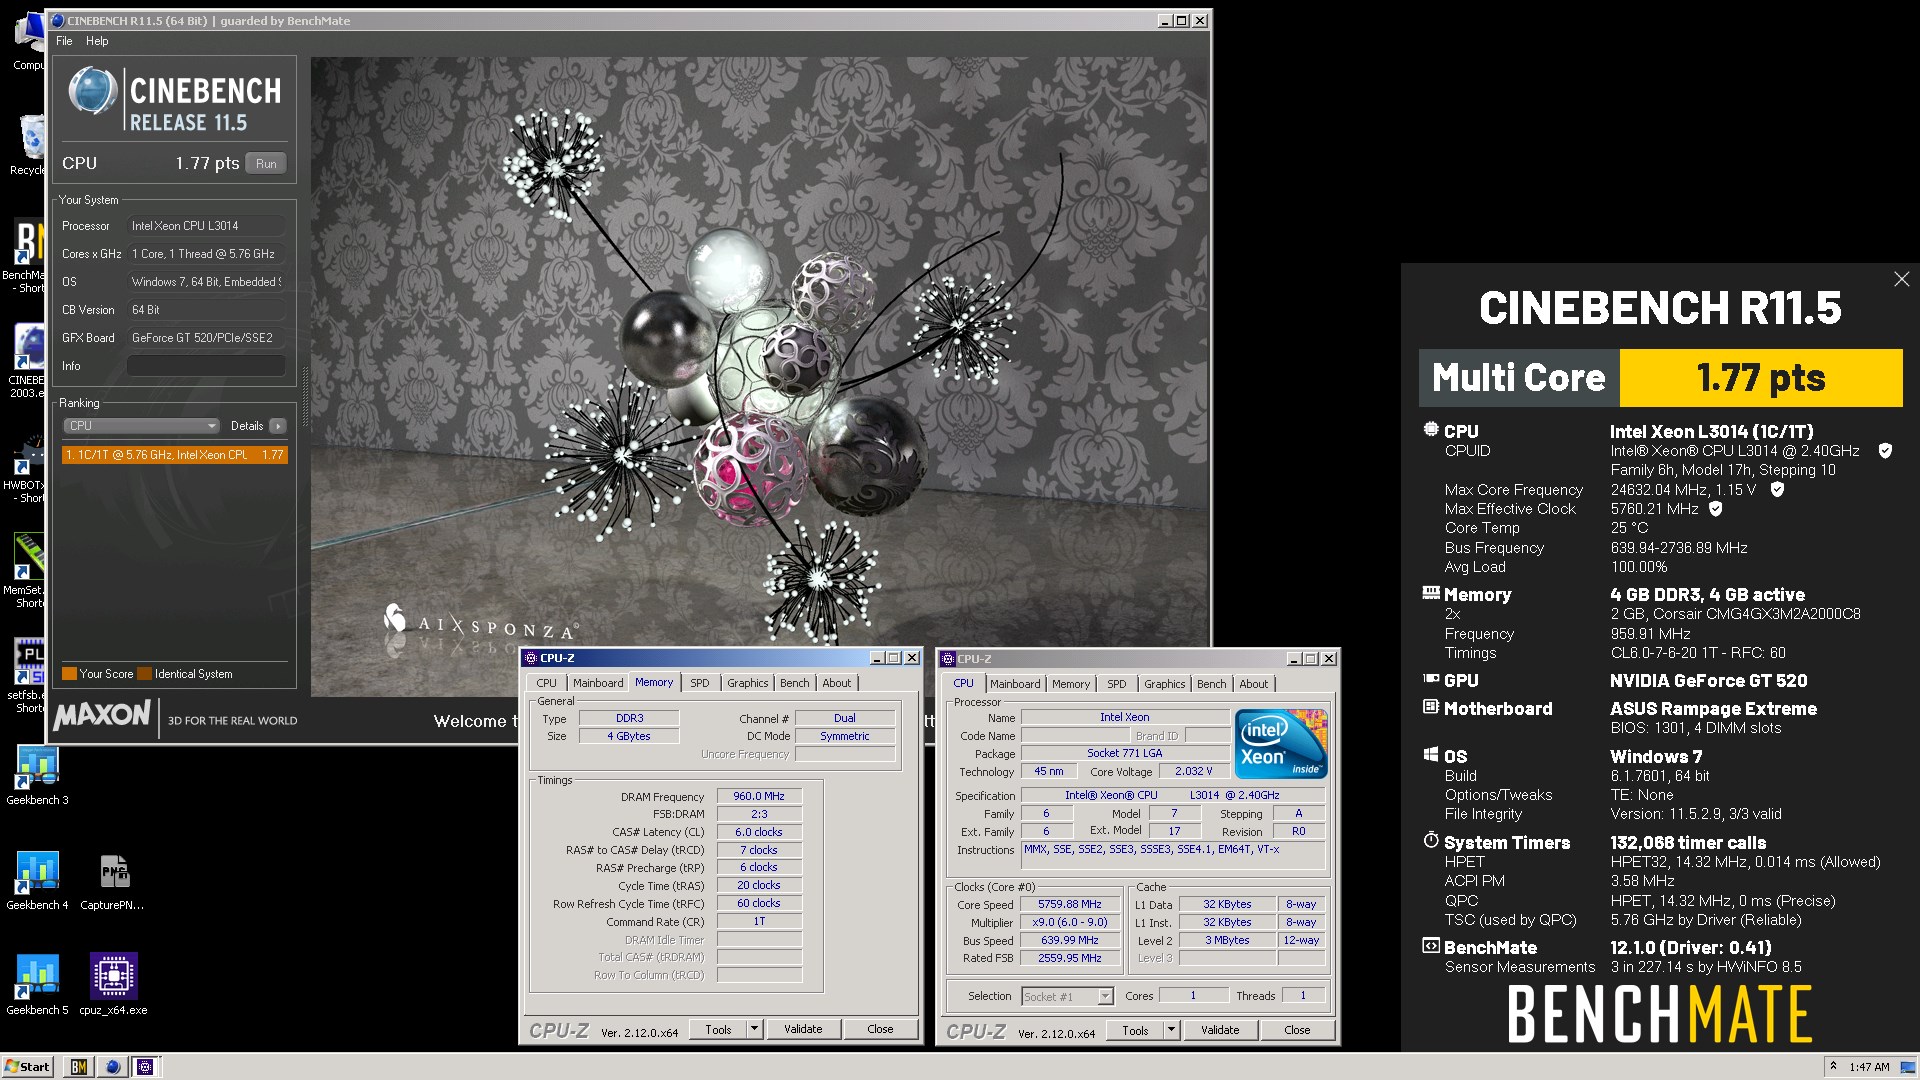Viewport: 1920px width, 1080px height.
Task: Open the Geekbench 4 desktop icon
Action: point(37,880)
